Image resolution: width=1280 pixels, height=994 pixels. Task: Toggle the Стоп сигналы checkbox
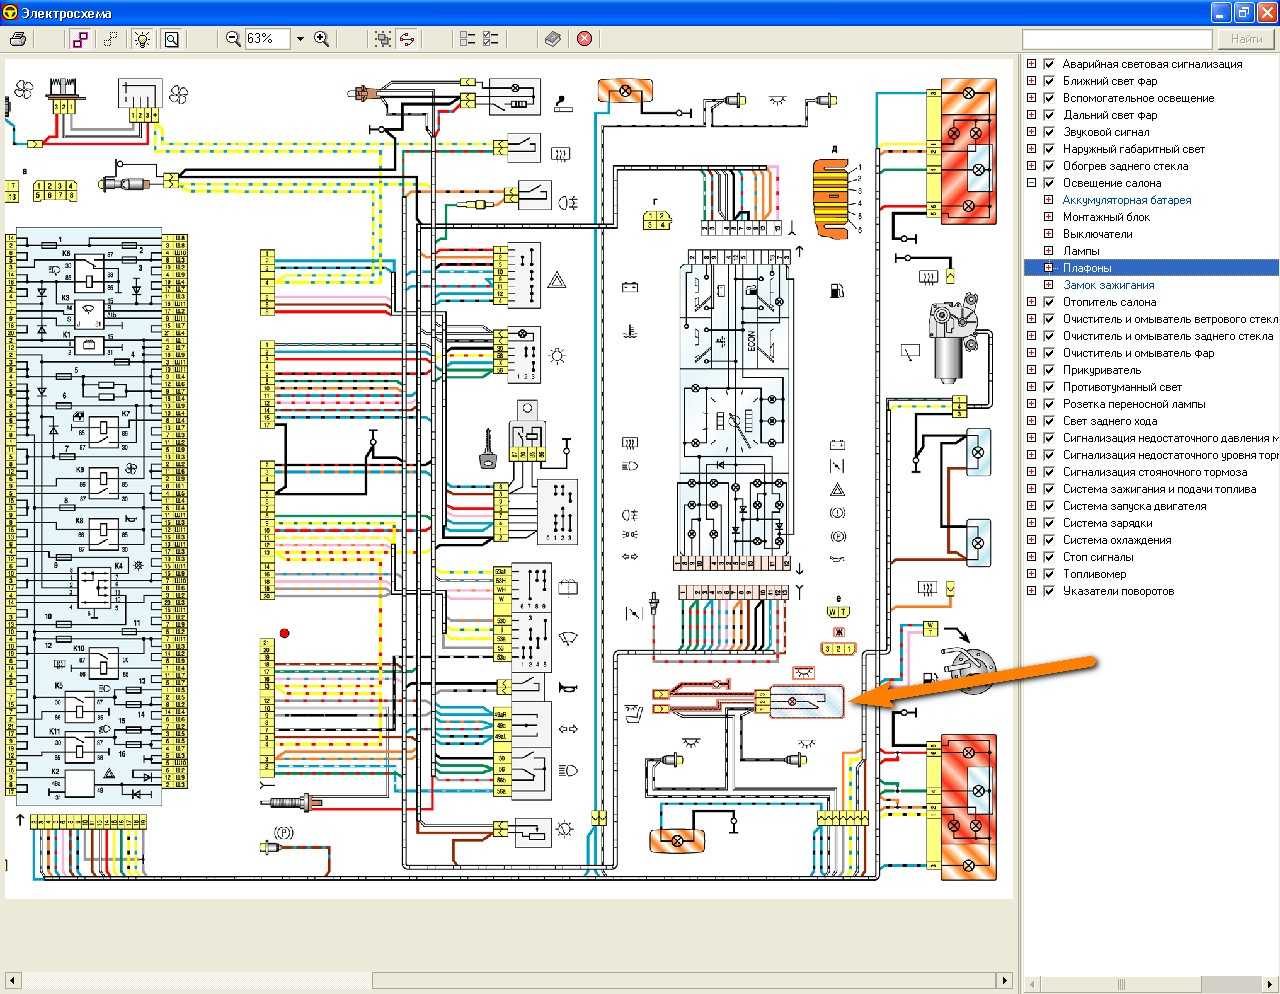[1049, 557]
